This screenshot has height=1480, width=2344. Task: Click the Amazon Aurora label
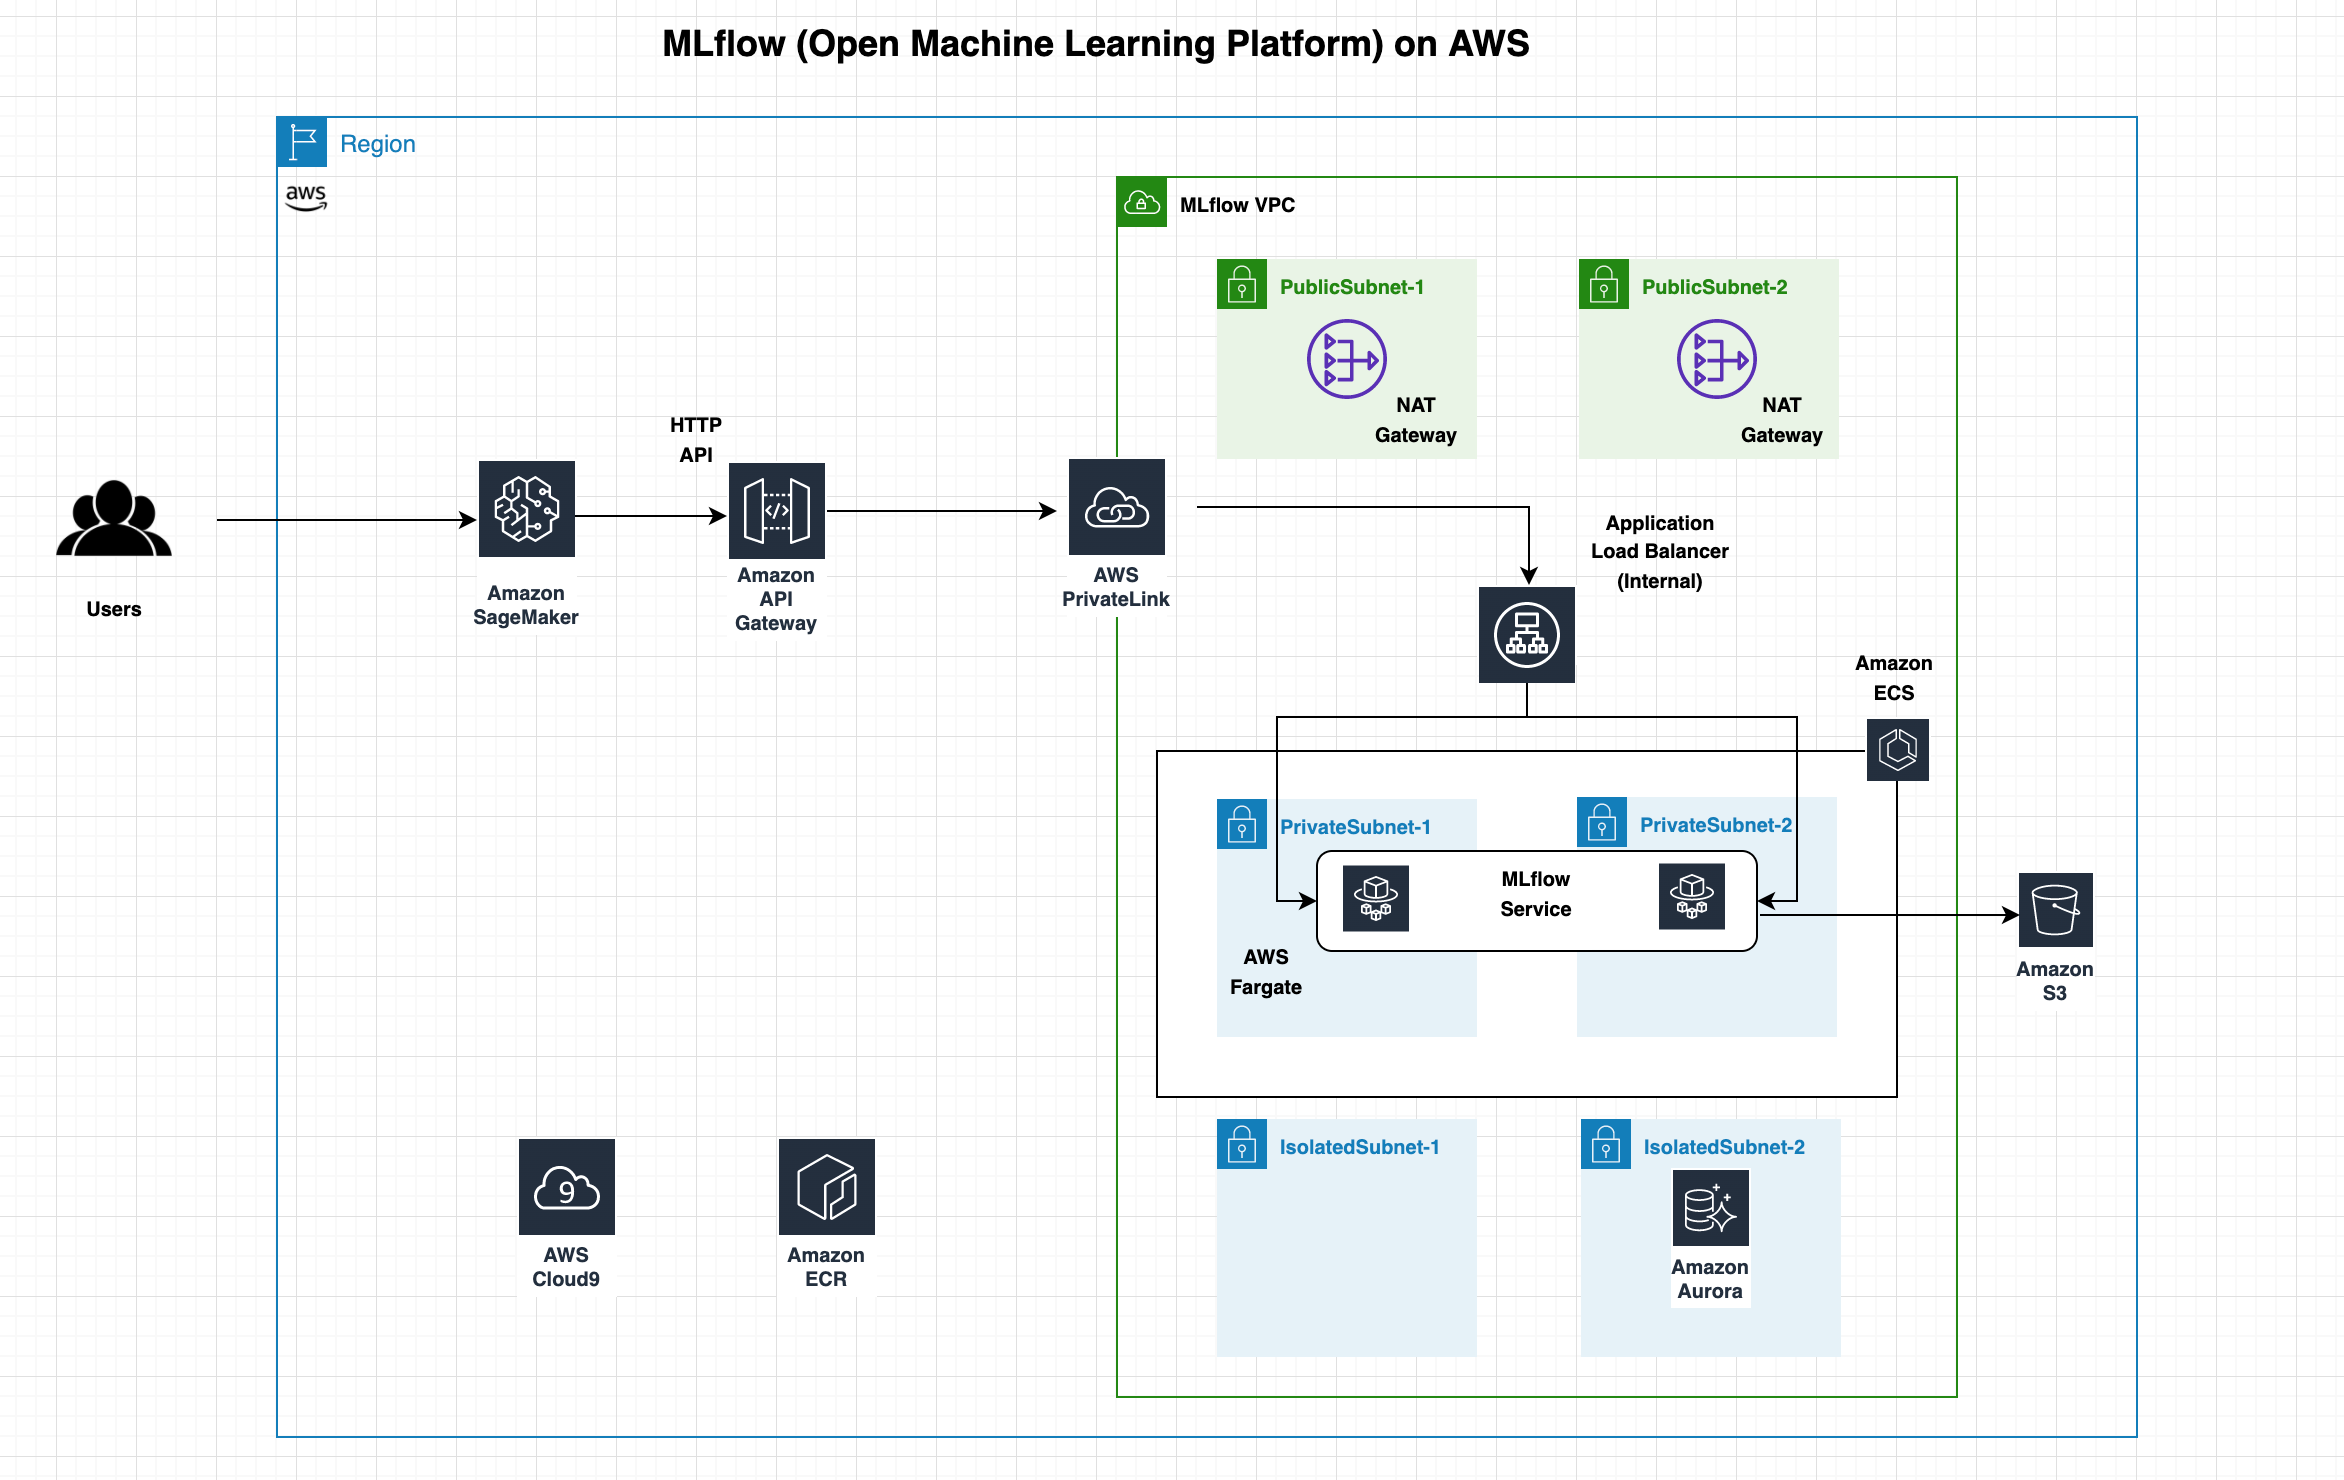click(1710, 1279)
